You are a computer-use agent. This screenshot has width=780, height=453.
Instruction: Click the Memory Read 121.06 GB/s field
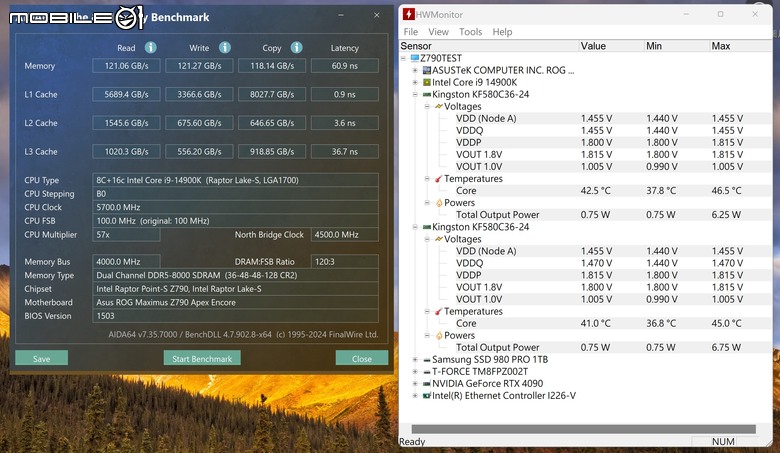coord(126,66)
